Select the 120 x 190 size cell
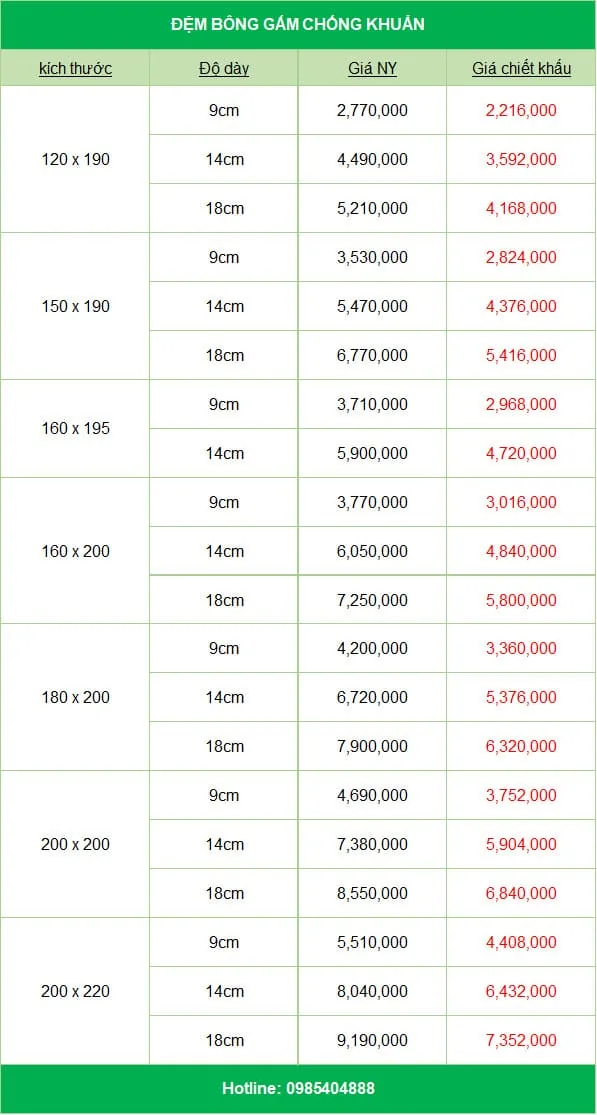The height and width of the screenshot is (1115, 597). coord(75,159)
